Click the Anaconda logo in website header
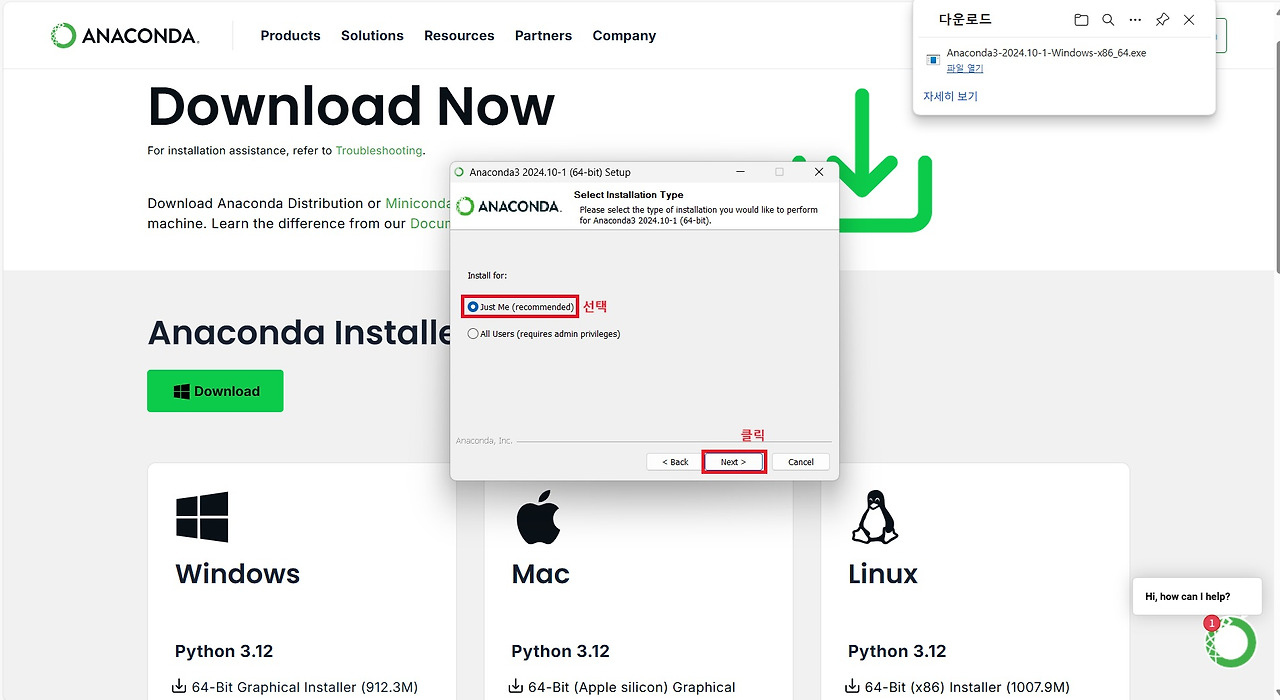Screen dimensions: 1280x700 coord(125,36)
